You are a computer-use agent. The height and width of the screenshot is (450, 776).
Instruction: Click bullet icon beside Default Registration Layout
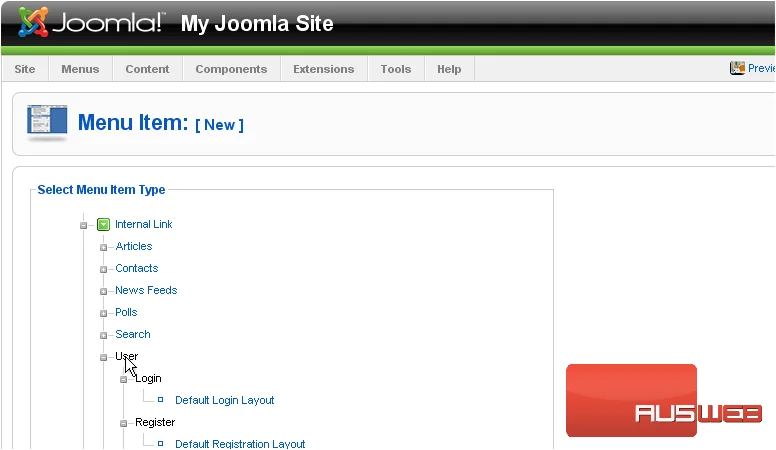pos(160,444)
